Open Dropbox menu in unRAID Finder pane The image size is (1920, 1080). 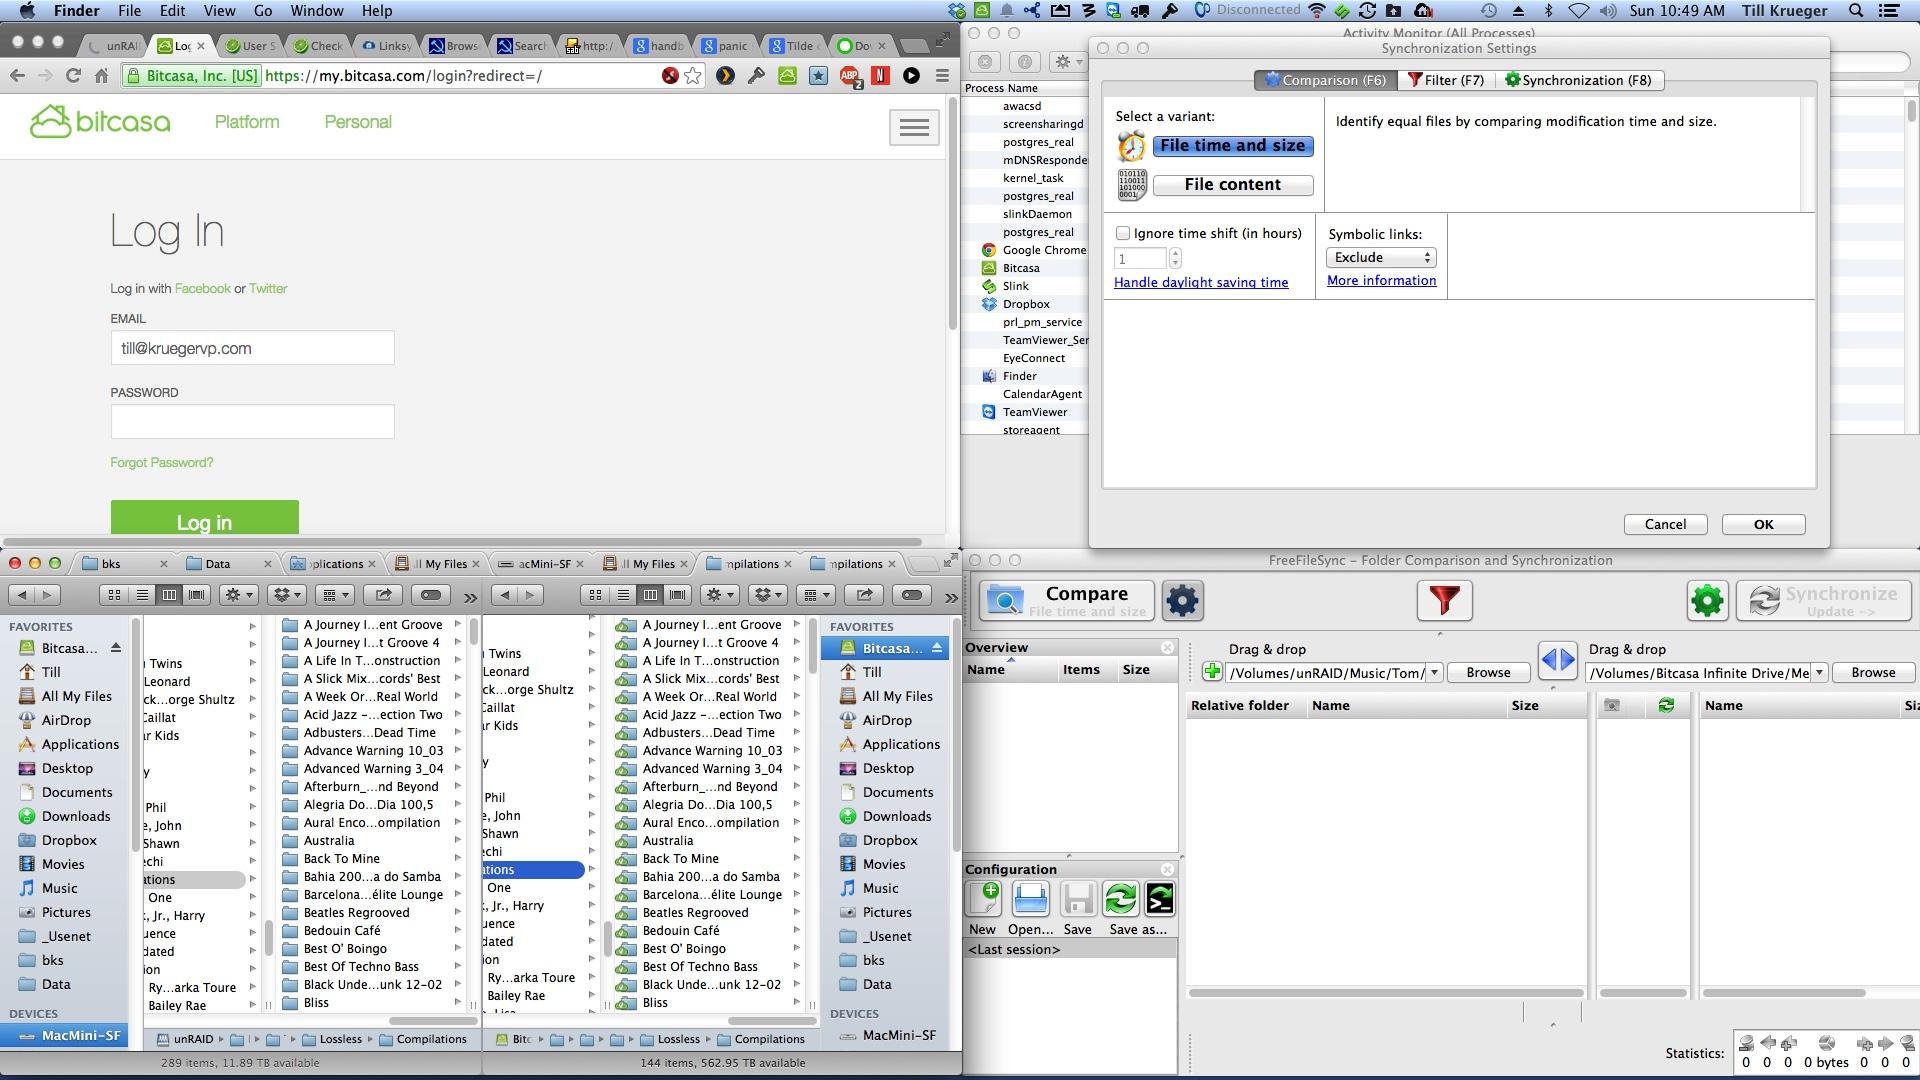coord(287,595)
